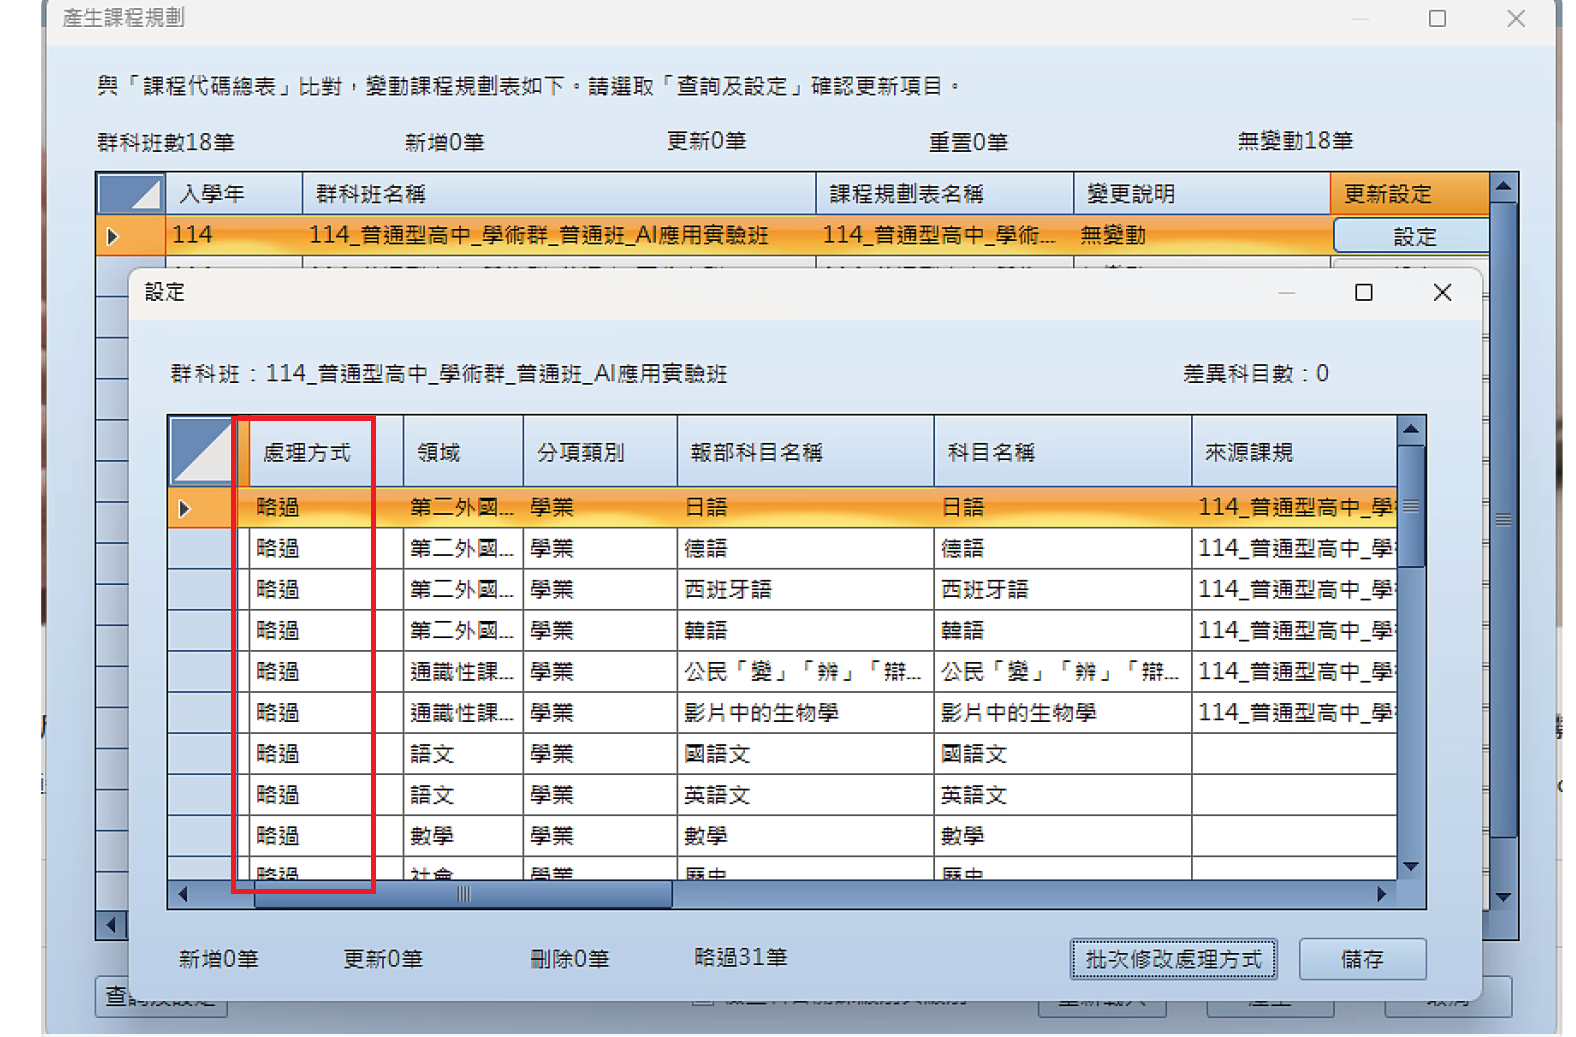
Task: Sort by the 分項類別 column header
Action: [600, 452]
